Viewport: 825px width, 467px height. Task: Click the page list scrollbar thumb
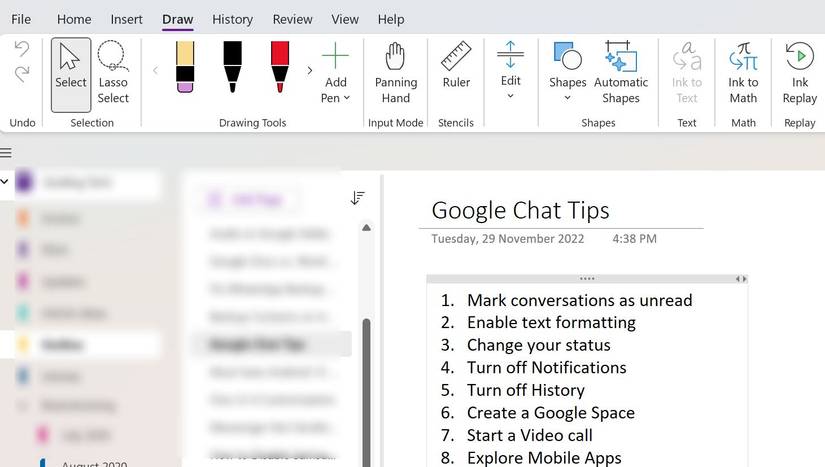366,392
